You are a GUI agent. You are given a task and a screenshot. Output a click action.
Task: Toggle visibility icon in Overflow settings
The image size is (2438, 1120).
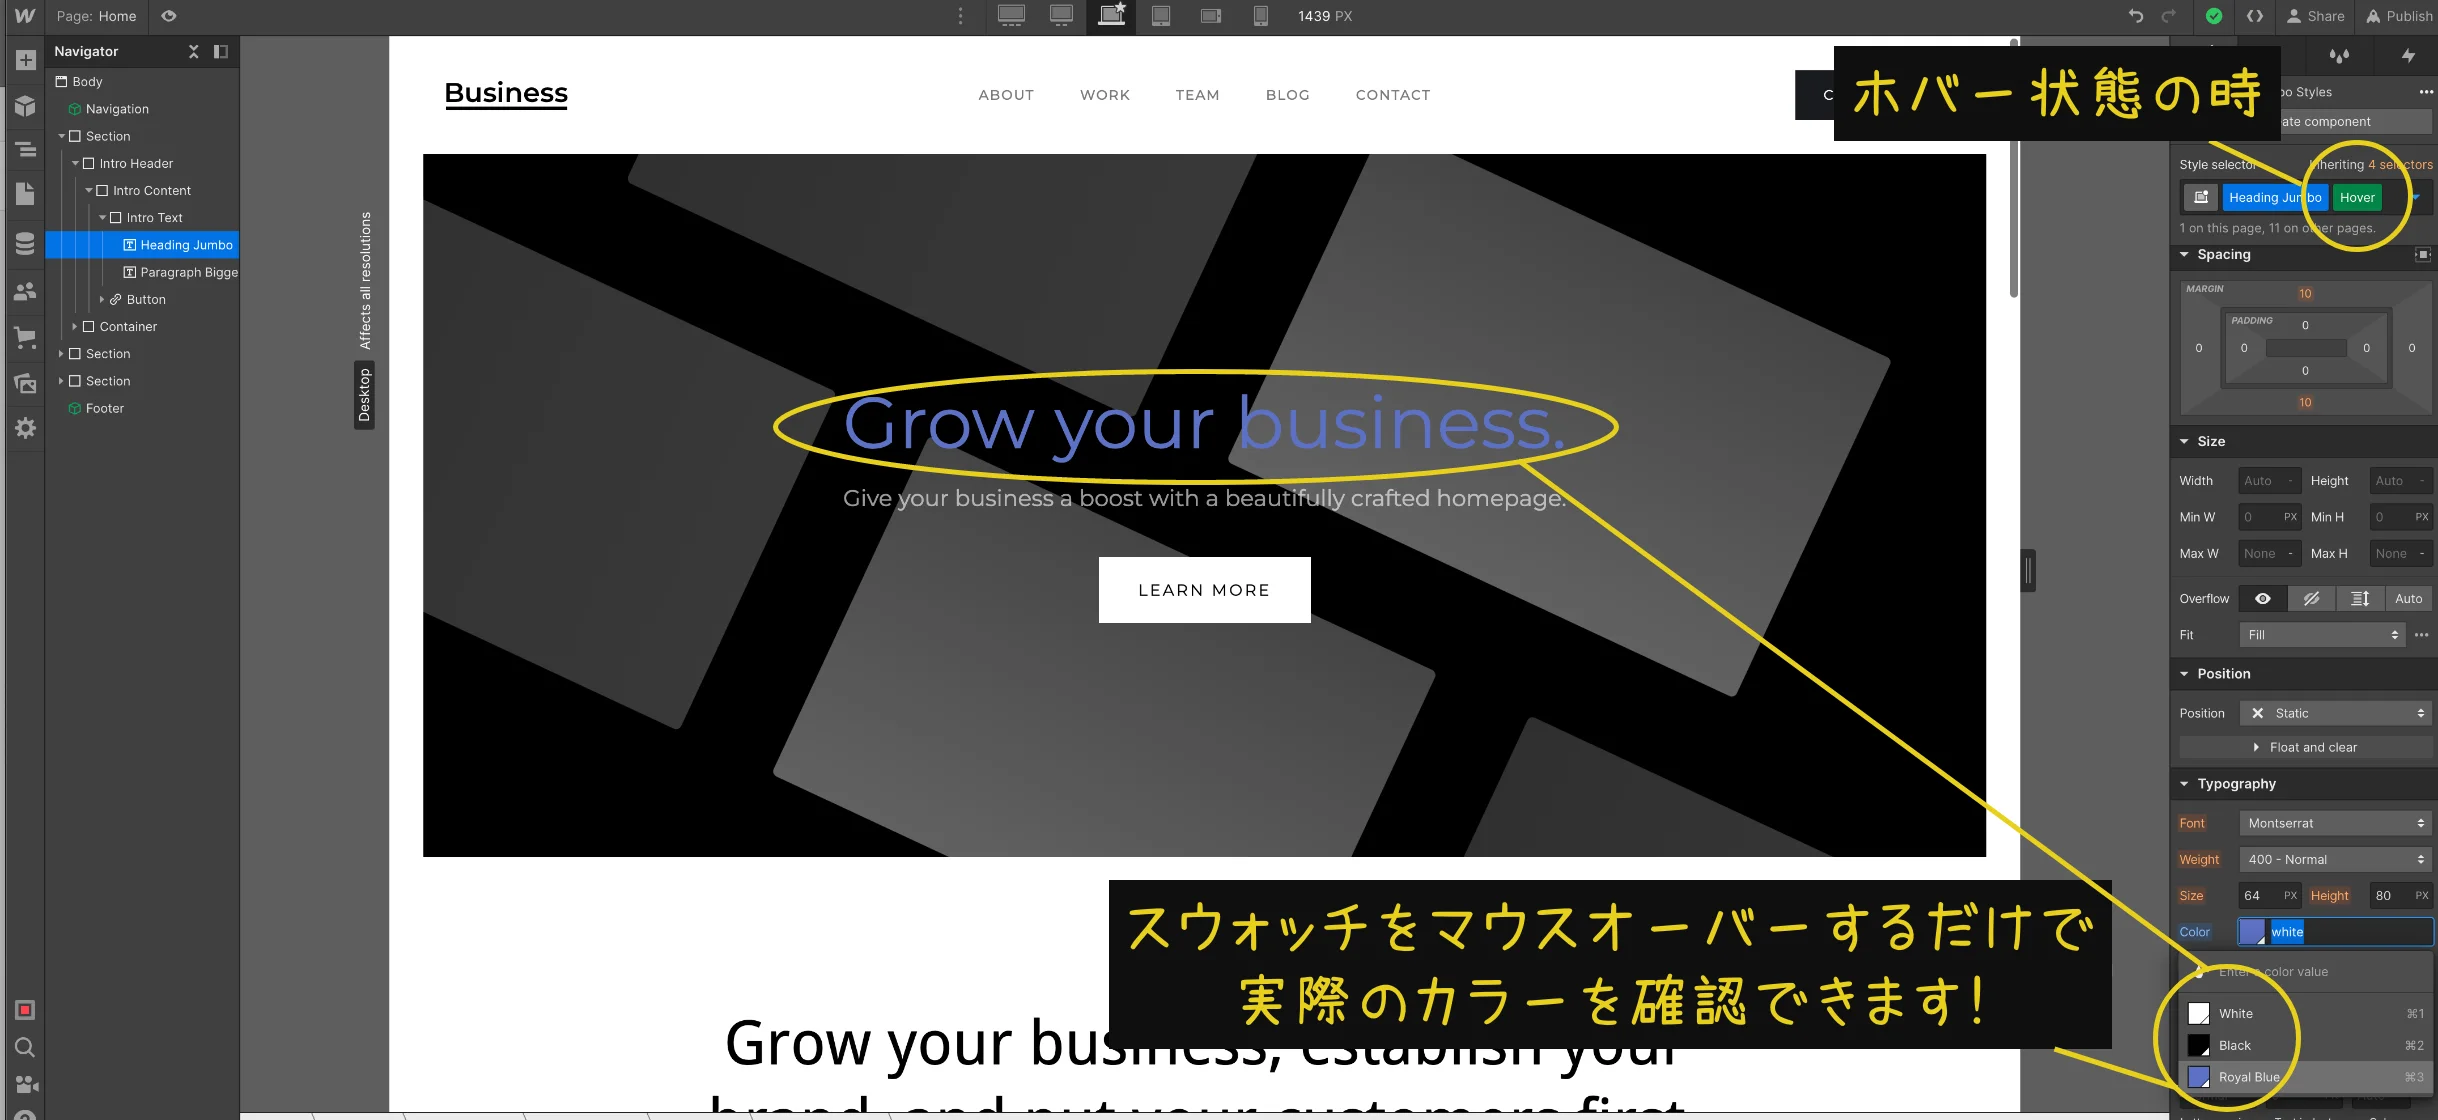click(x=2264, y=599)
